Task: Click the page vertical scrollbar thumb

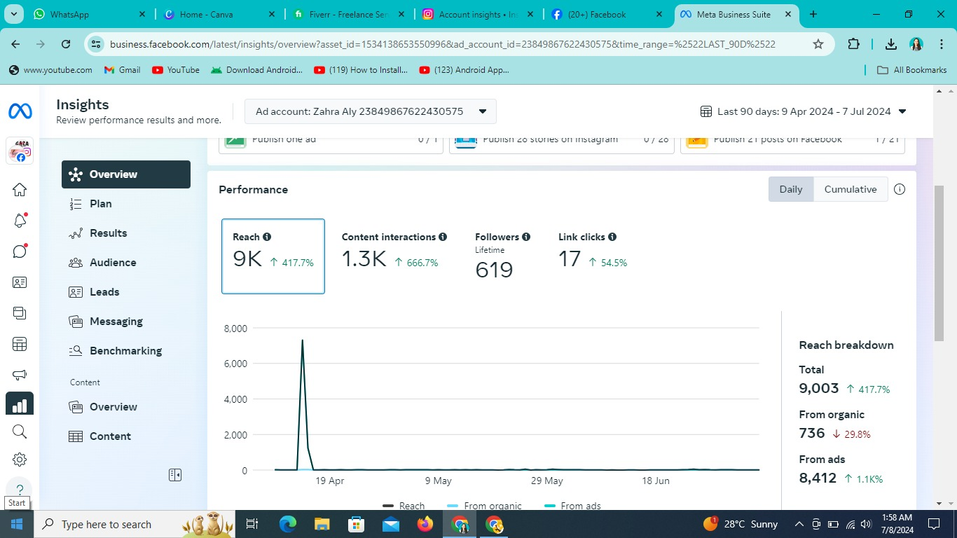Action: (x=939, y=263)
